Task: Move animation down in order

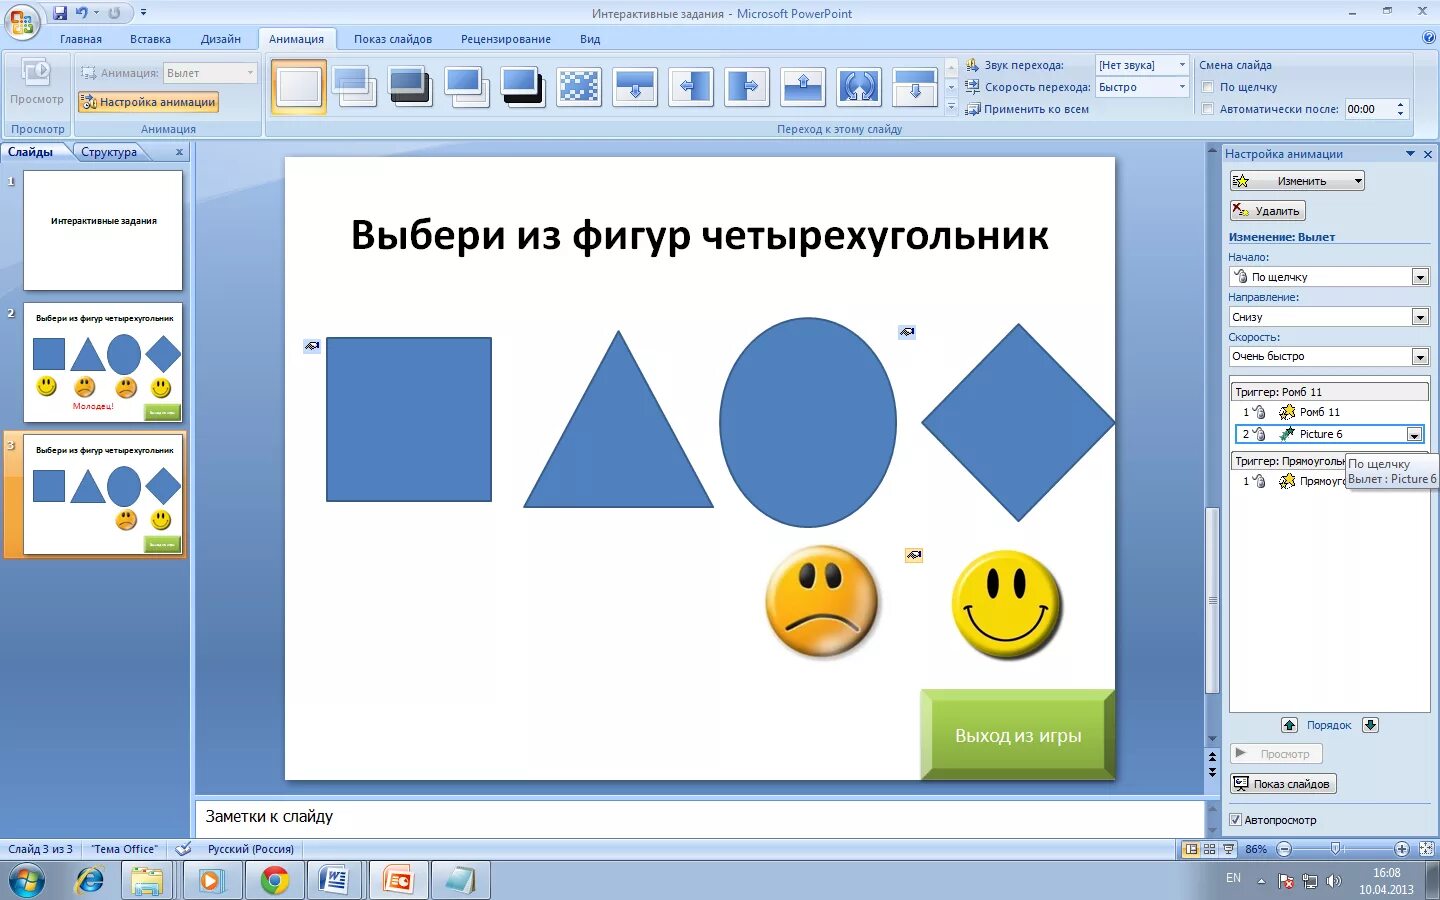Action: click(1370, 725)
